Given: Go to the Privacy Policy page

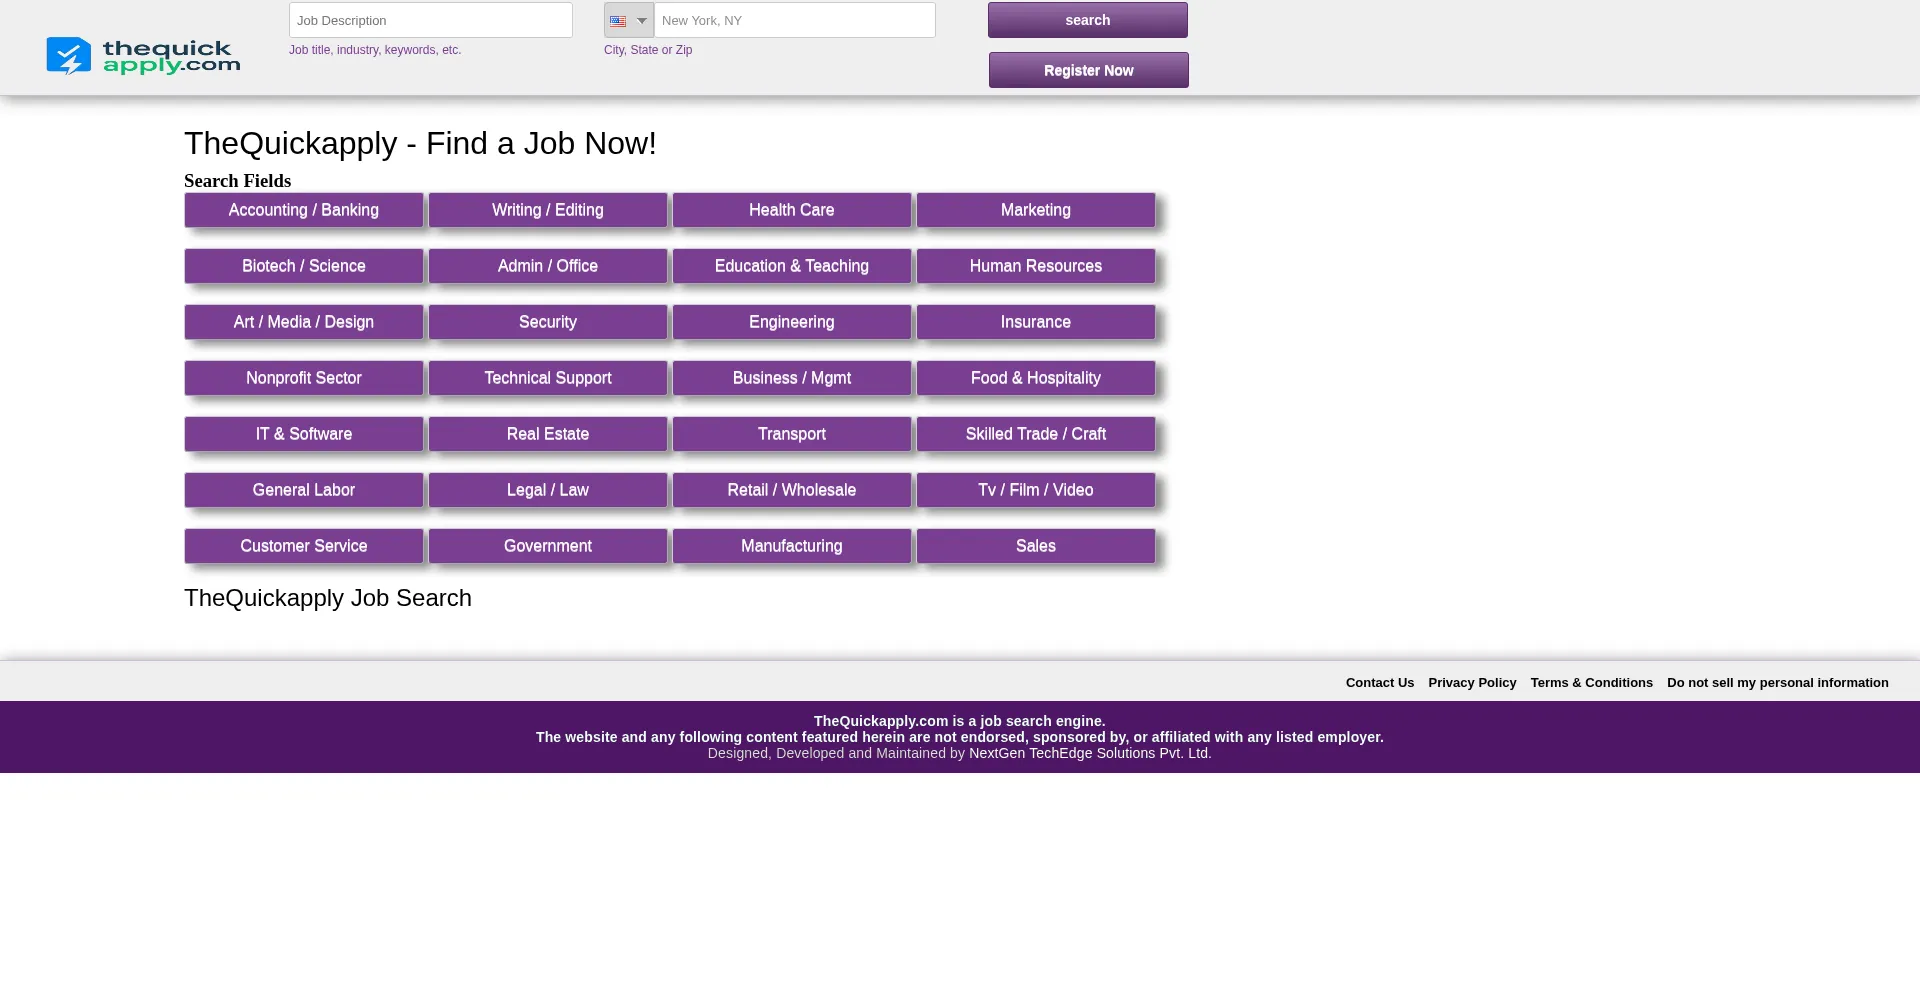Looking at the screenshot, I should (1472, 683).
